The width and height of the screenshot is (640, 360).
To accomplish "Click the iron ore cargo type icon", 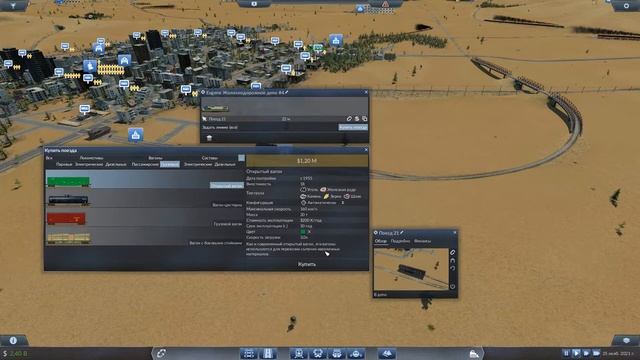I will 323,190.
